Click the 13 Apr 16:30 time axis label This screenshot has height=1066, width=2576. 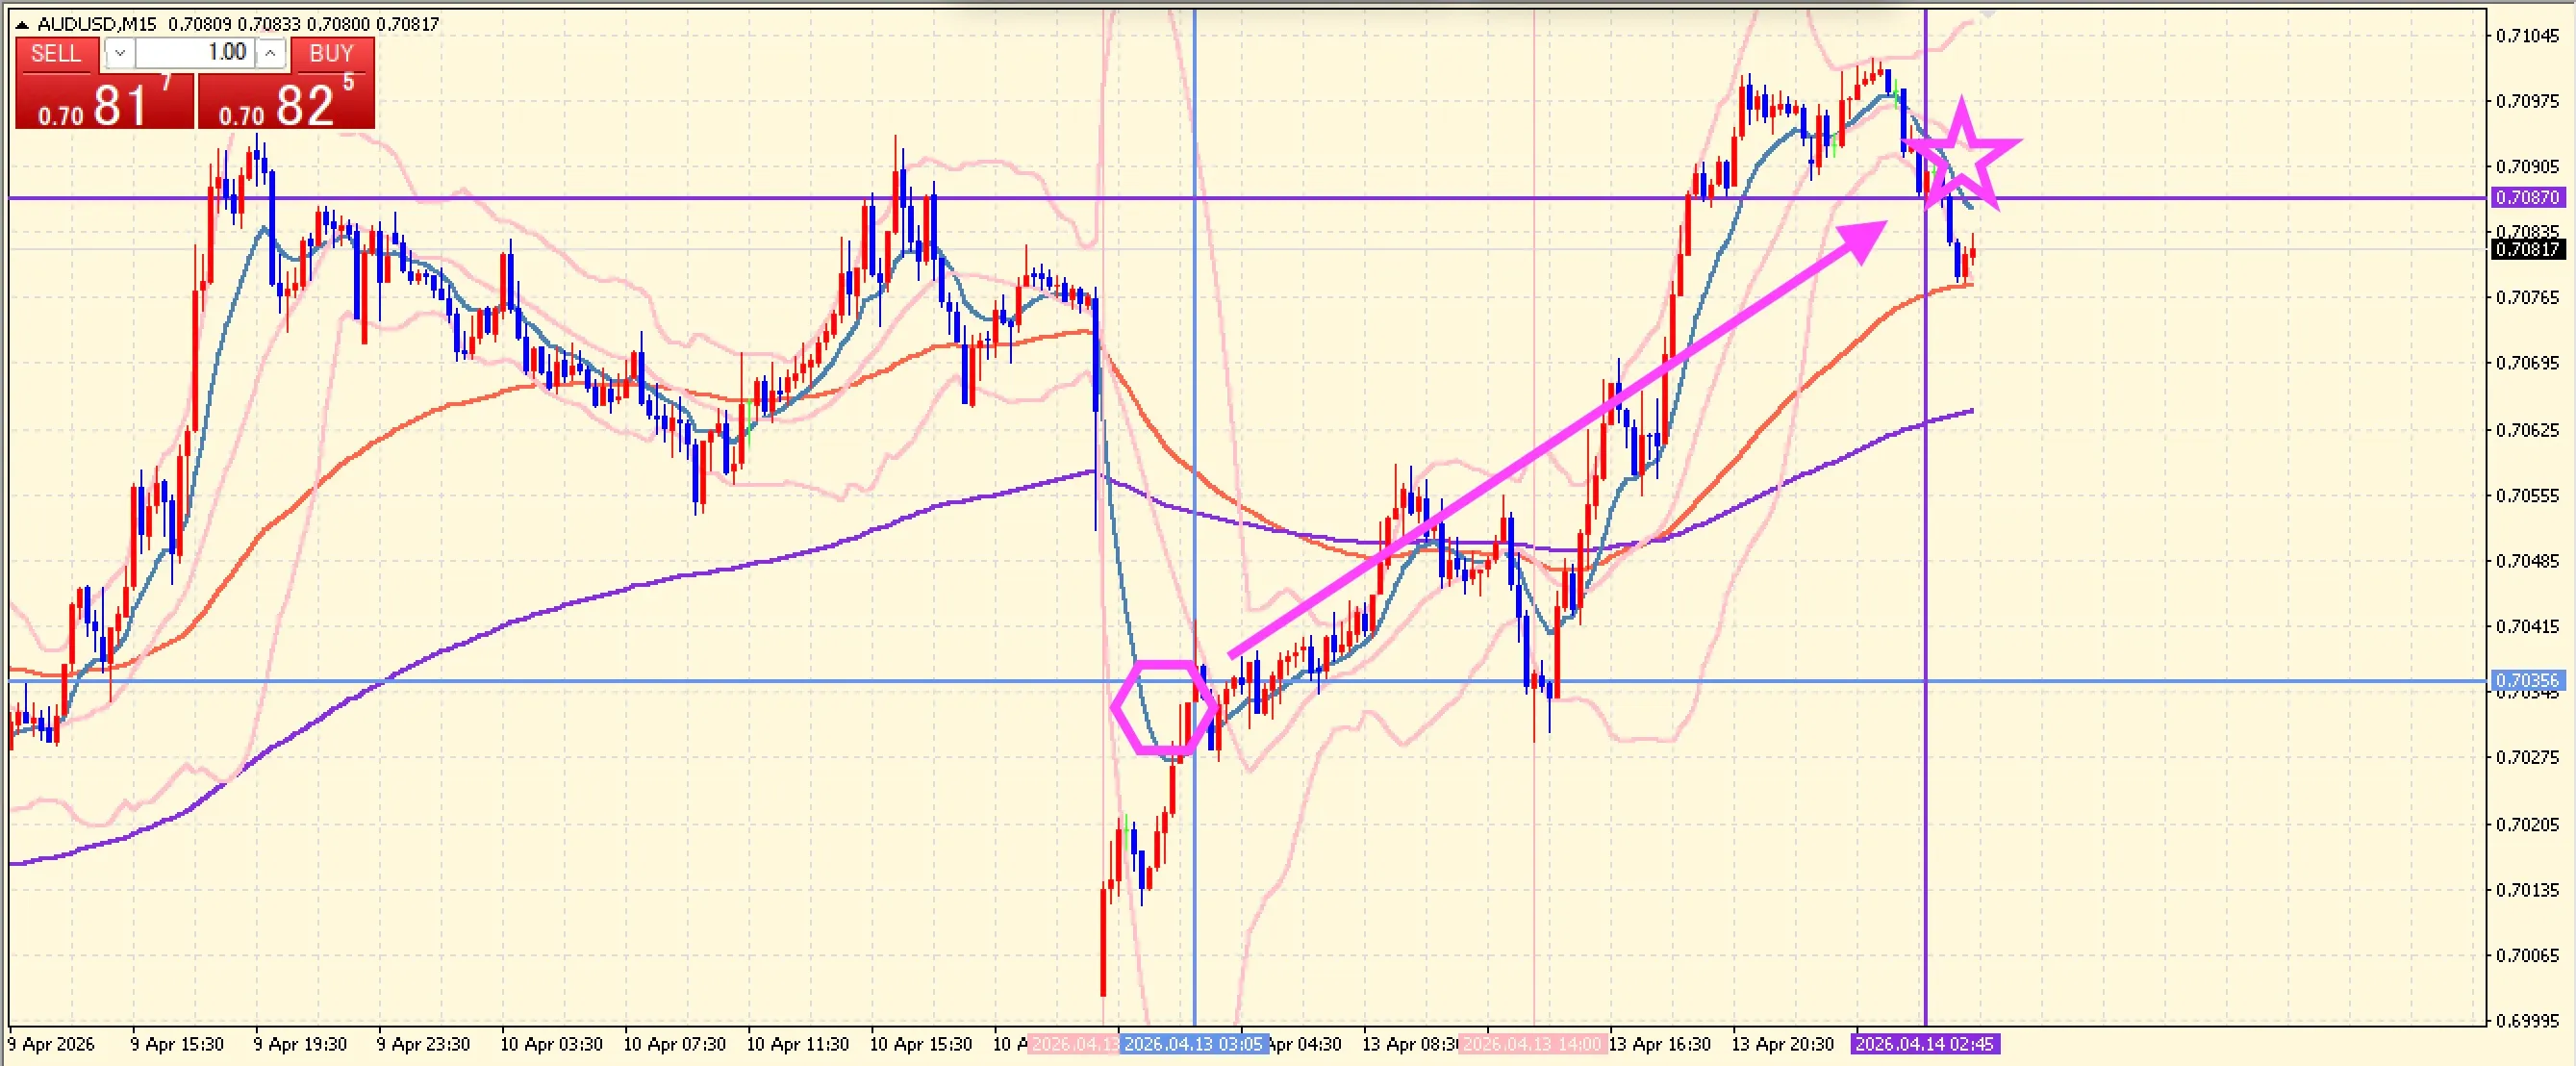[x=1659, y=1044]
